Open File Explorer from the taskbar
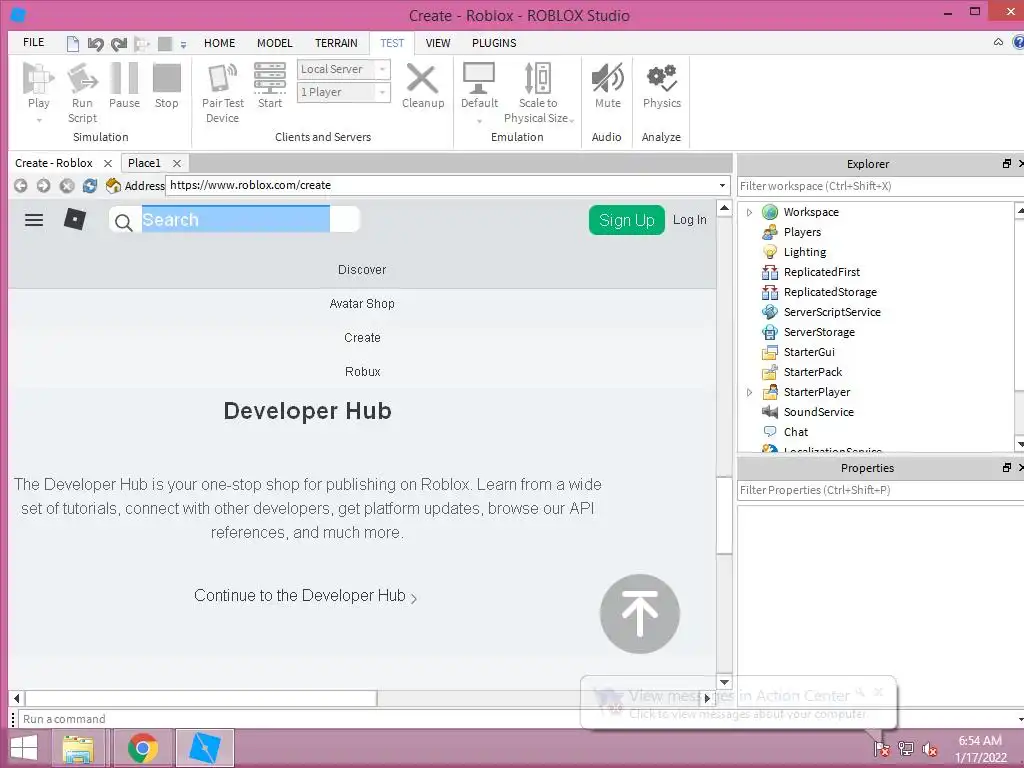 pos(78,748)
